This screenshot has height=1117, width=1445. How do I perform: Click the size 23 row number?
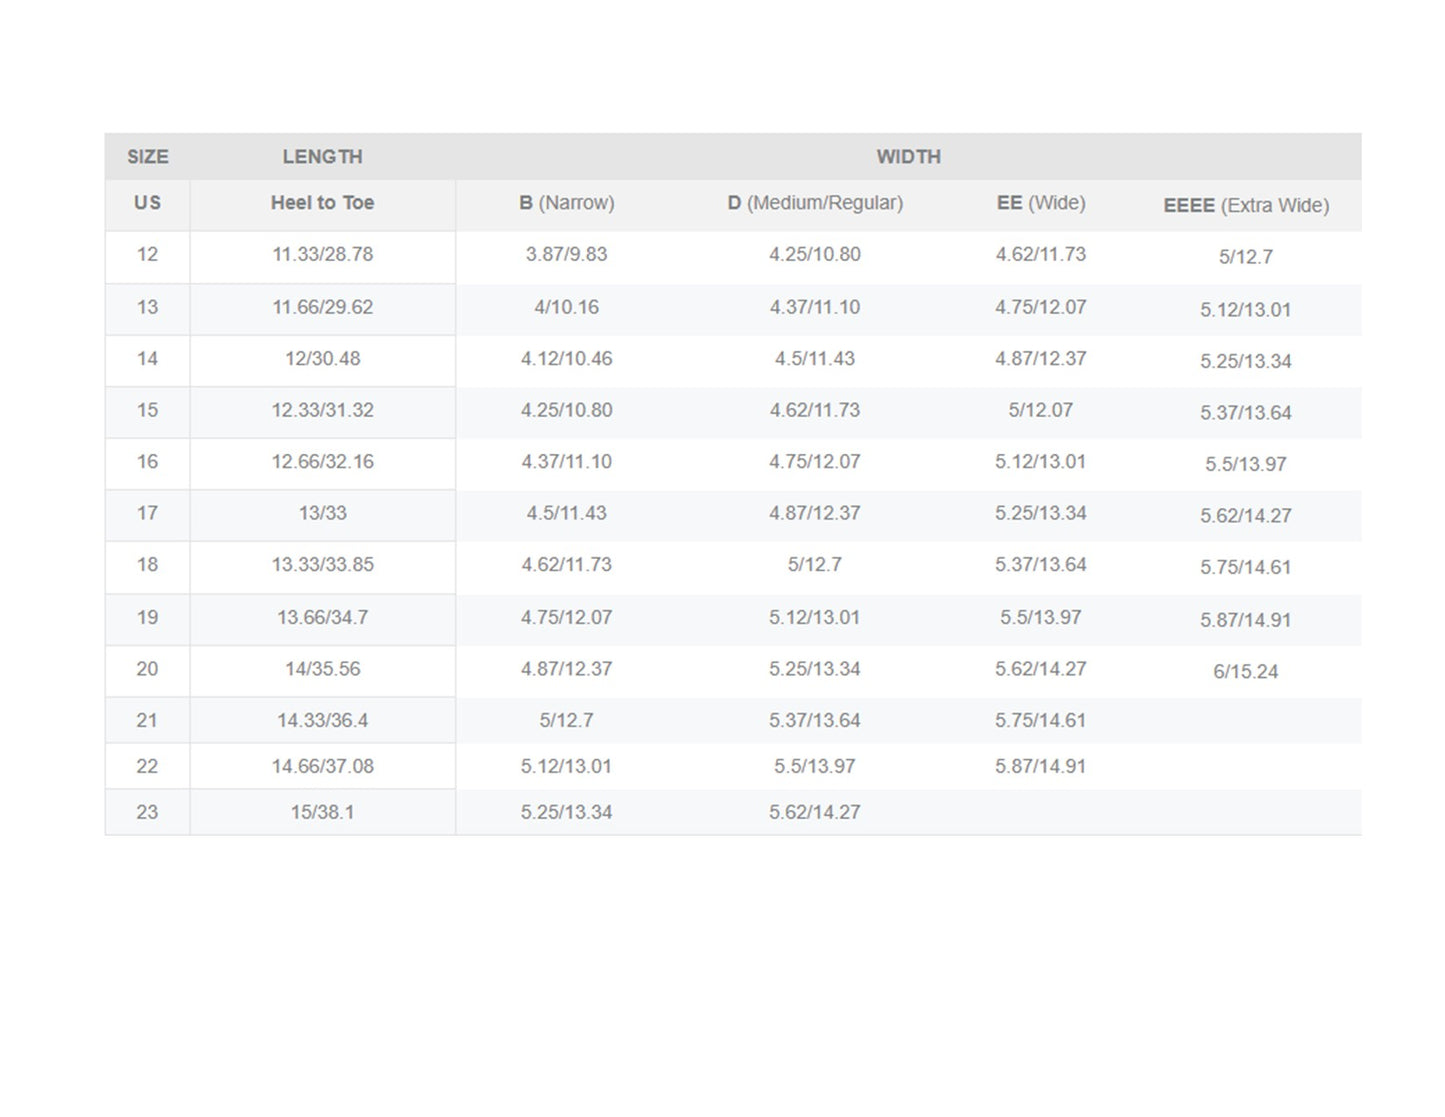[x=147, y=813]
